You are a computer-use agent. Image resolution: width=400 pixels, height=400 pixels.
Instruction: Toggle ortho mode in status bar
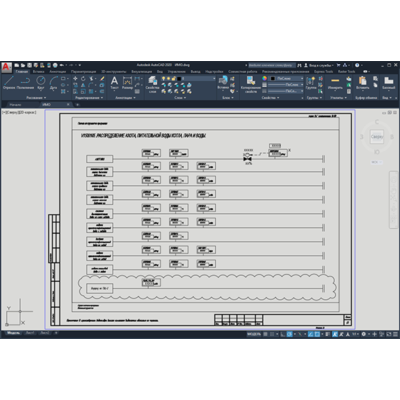click(x=283, y=334)
